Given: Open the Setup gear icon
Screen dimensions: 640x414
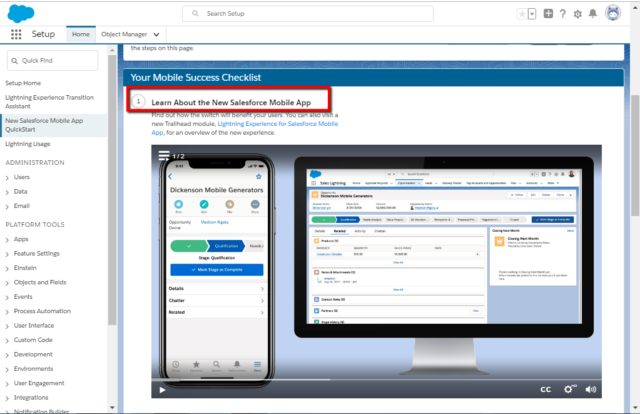Looking at the screenshot, I should [x=579, y=13].
